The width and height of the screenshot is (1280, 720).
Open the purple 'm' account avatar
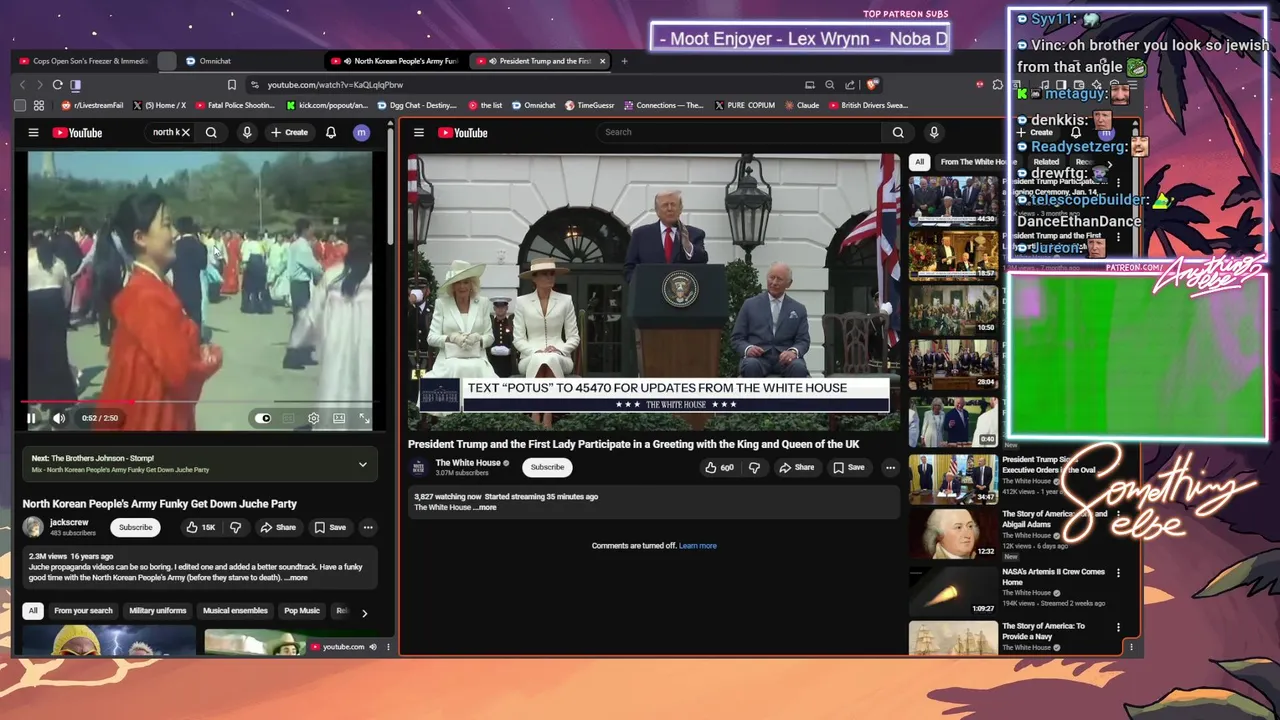coord(362,132)
